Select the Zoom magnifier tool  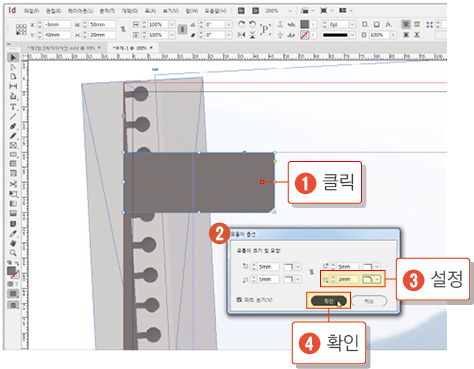coord(13,253)
